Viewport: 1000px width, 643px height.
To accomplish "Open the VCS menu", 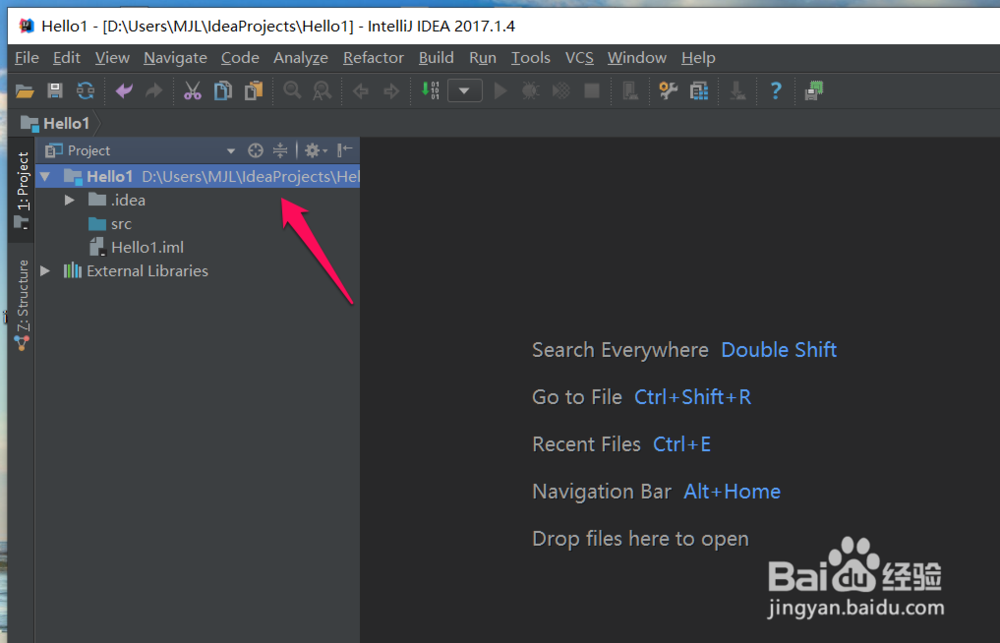I will pyautogui.click(x=579, y=58).
